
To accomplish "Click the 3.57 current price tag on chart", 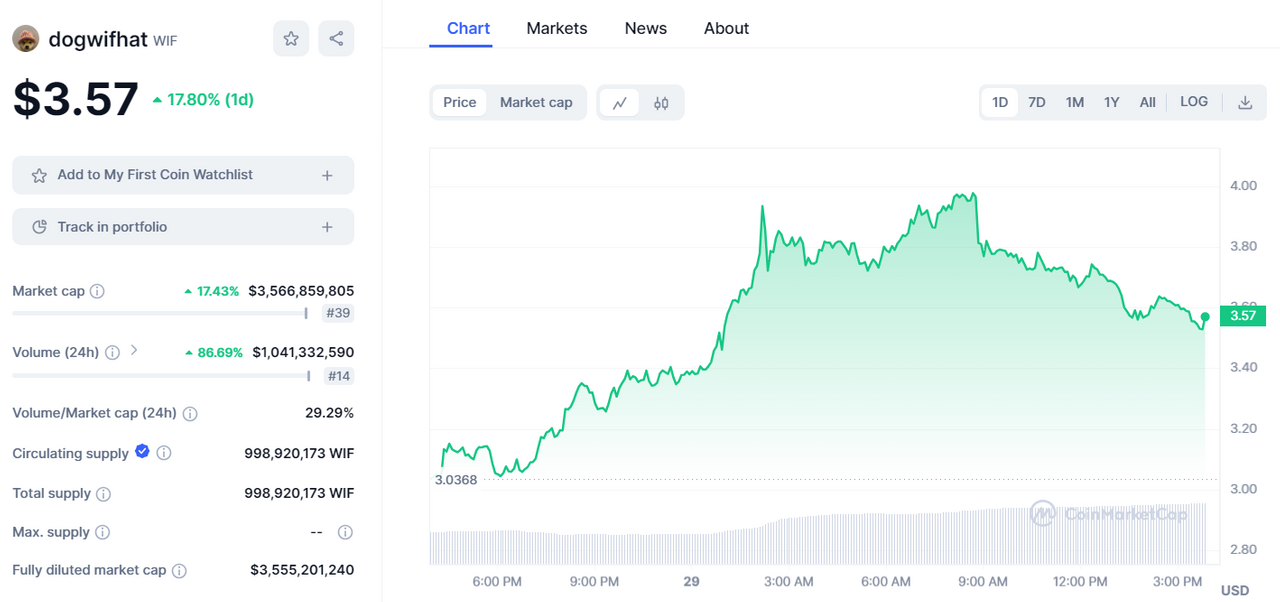I will pyautogui.click(x=1243, y=316).
